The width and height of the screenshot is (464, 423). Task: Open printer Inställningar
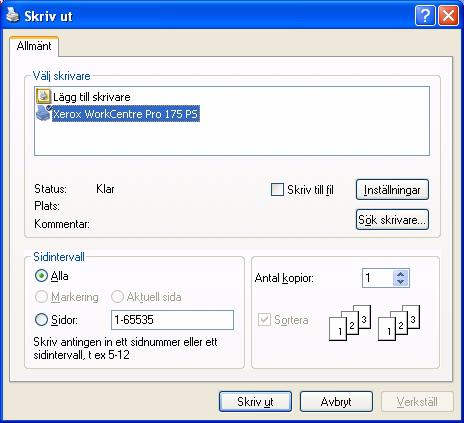(392, 190)
